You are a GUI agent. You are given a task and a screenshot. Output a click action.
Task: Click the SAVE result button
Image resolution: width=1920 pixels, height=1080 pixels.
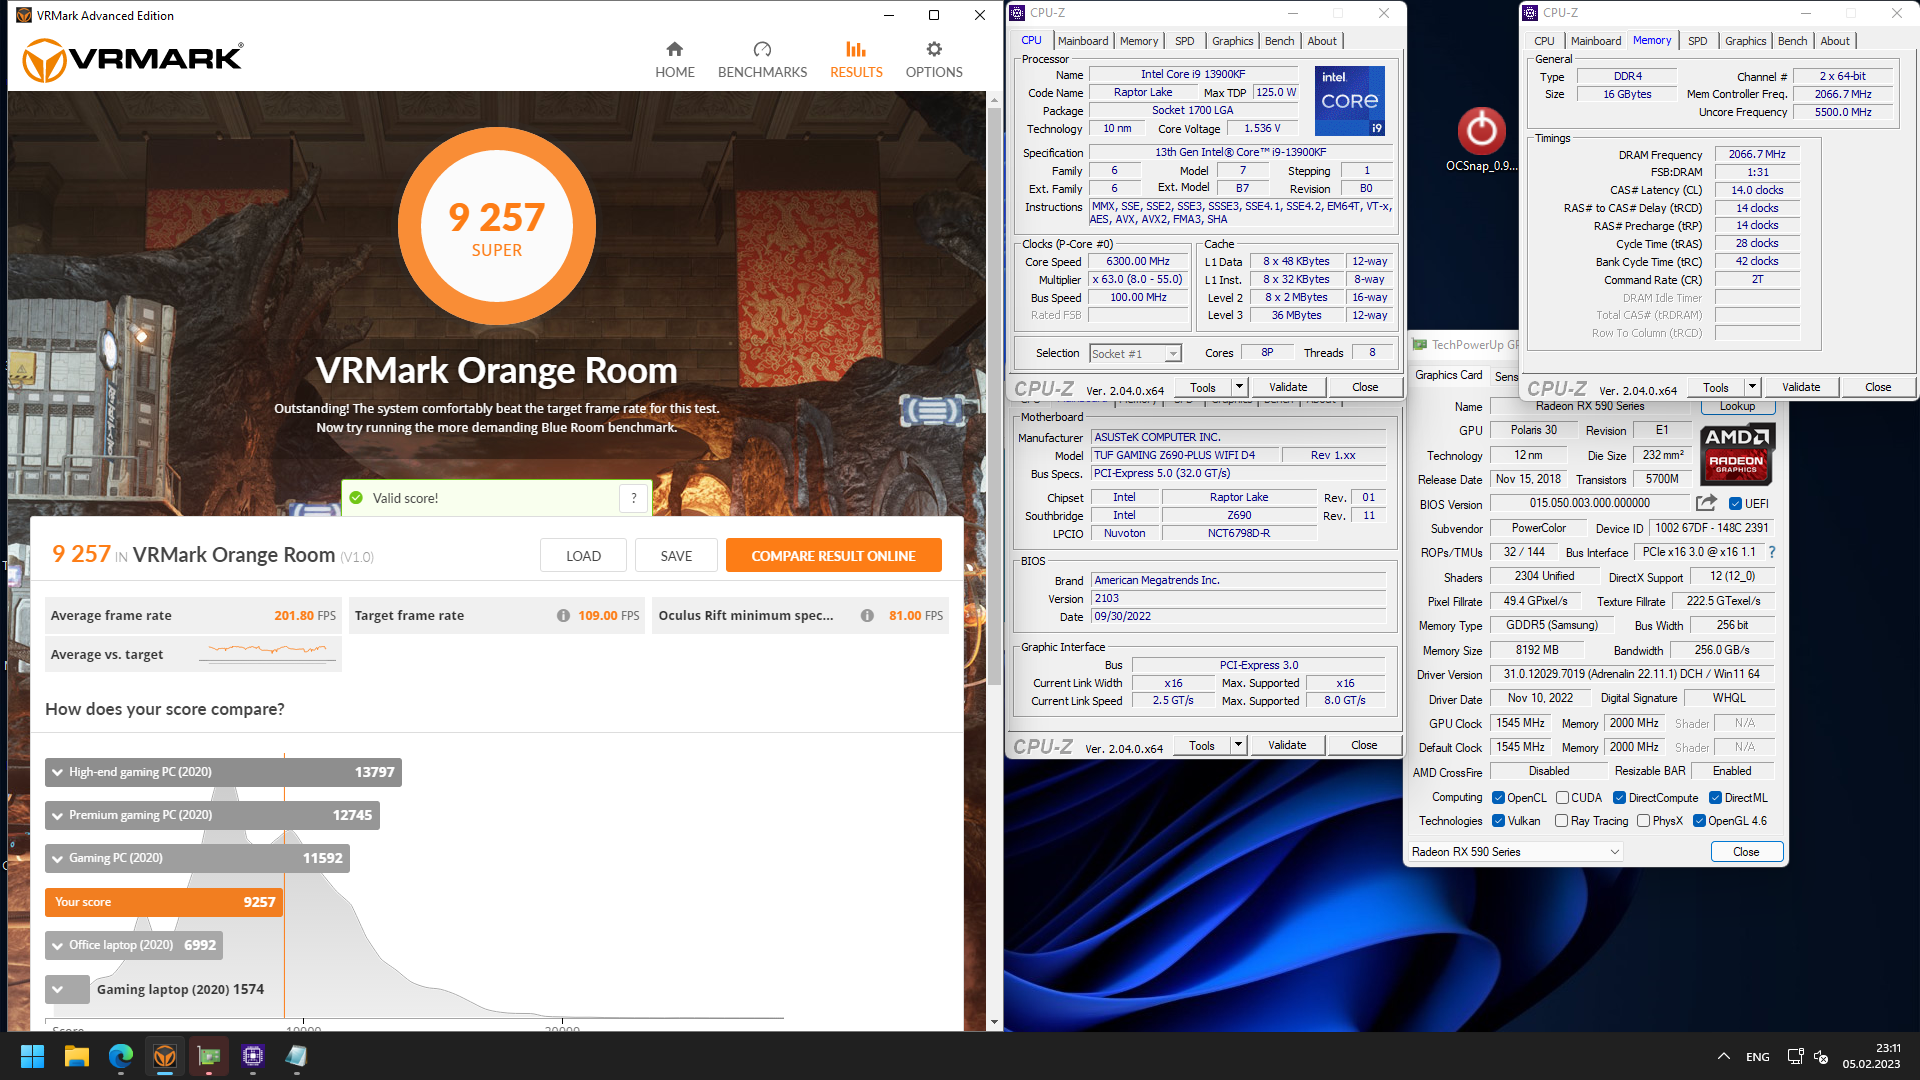click(x=676, y=556)
